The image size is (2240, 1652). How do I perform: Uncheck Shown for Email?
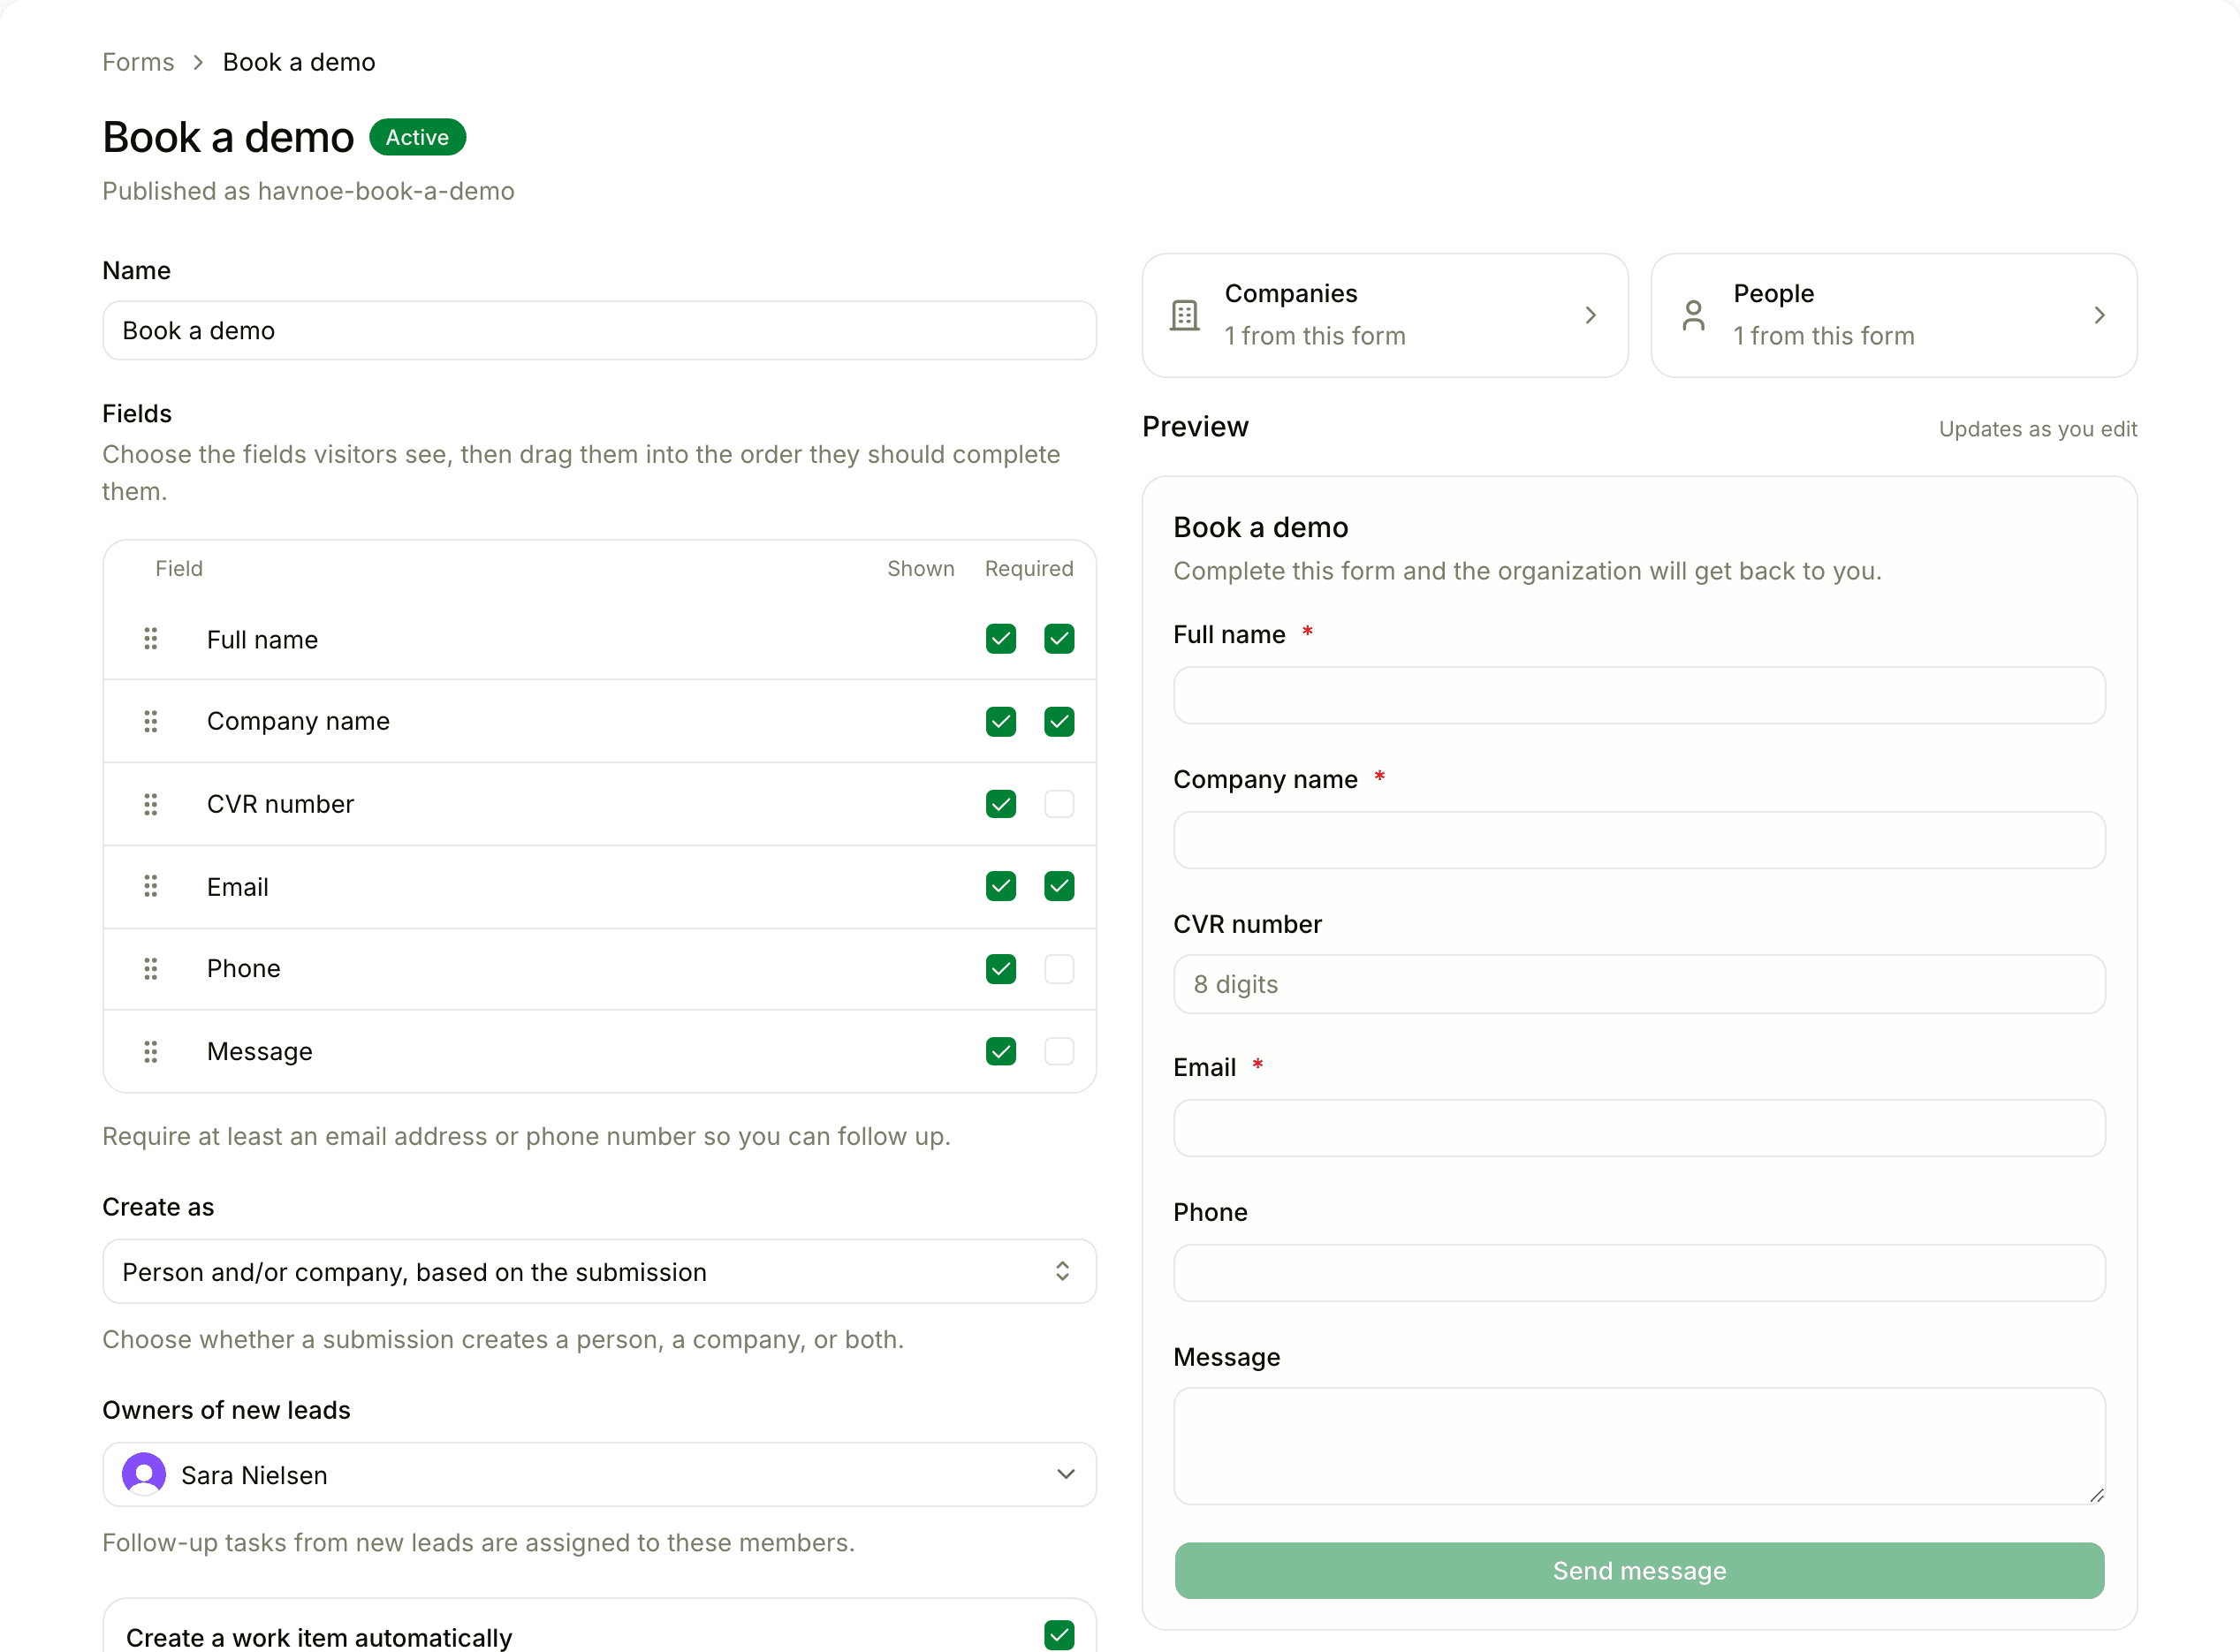click(1000, 886)
